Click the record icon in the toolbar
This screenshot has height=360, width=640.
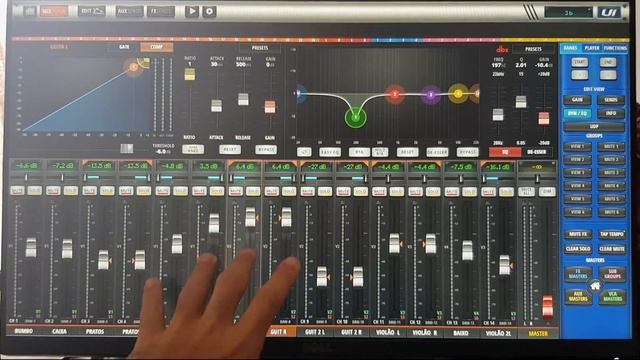click(209, 11)
